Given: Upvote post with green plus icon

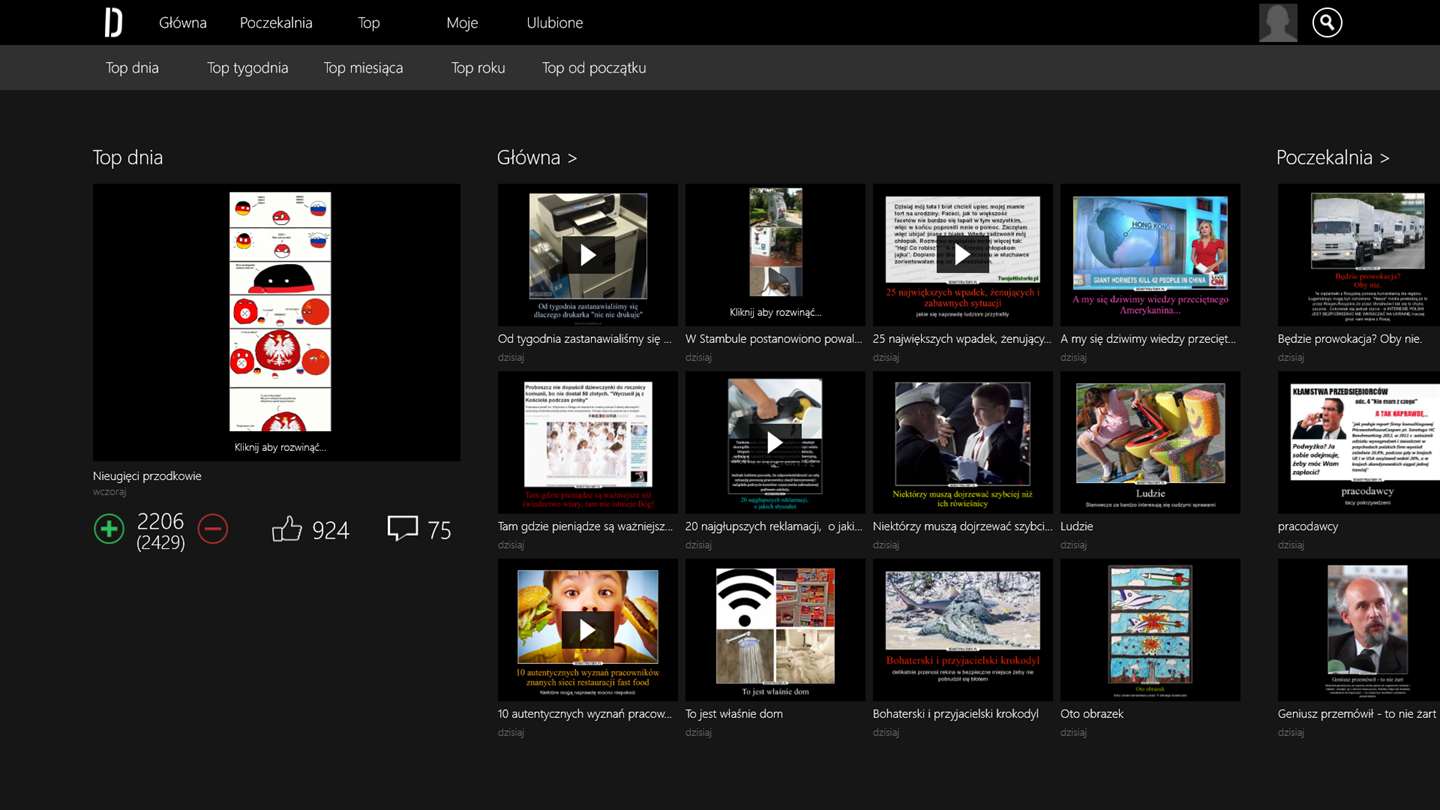Looking at the screenshot, I should click(x=109, y=528).
